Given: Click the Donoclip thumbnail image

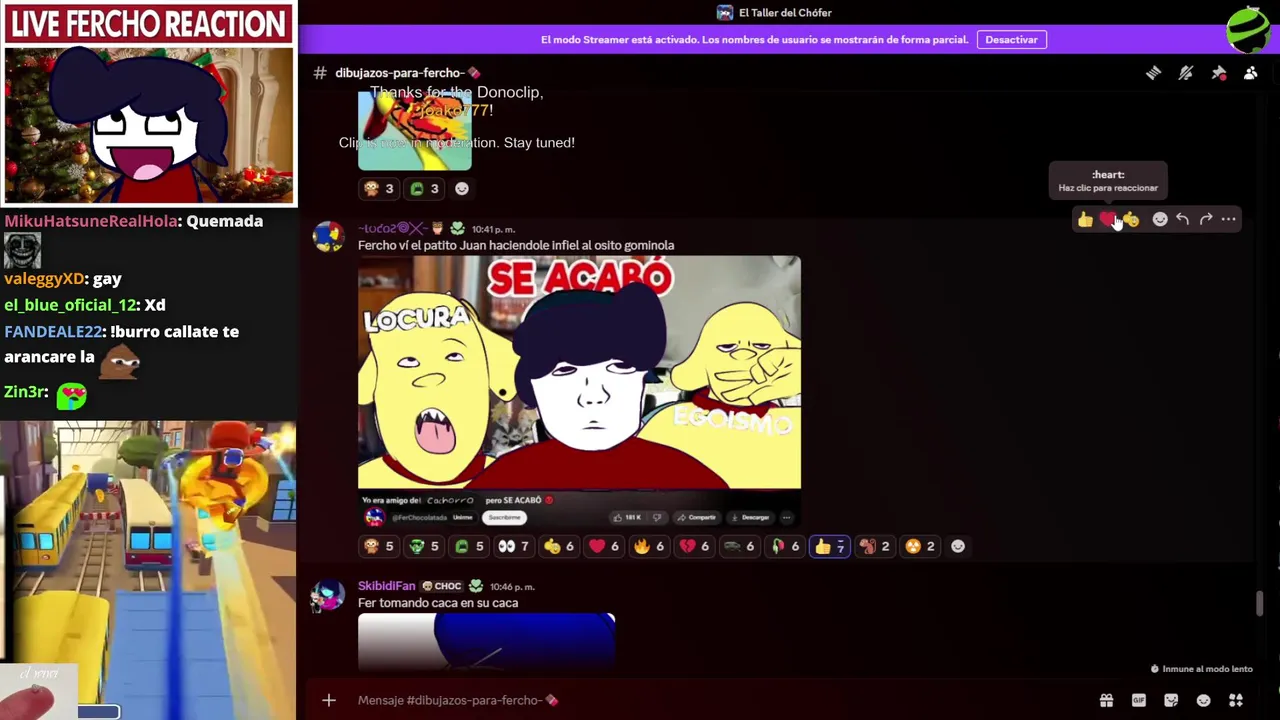Looking at the screenshot, I should [x=414, y=130].
